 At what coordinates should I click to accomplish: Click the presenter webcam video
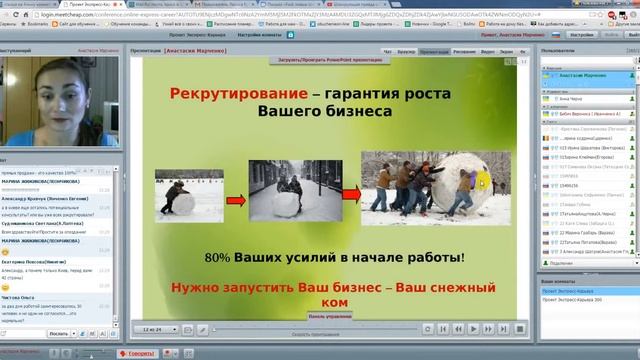click(x=60, y=101)
